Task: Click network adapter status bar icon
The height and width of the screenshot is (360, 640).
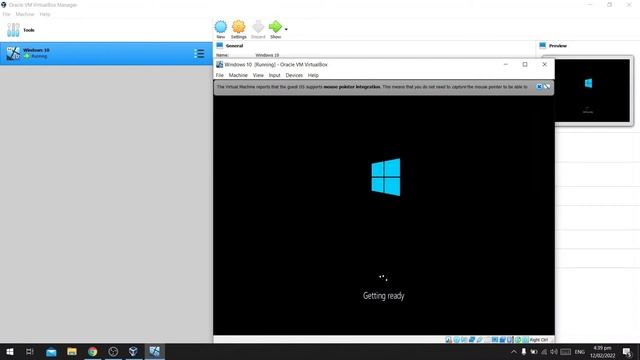Action: coord(472,340)
